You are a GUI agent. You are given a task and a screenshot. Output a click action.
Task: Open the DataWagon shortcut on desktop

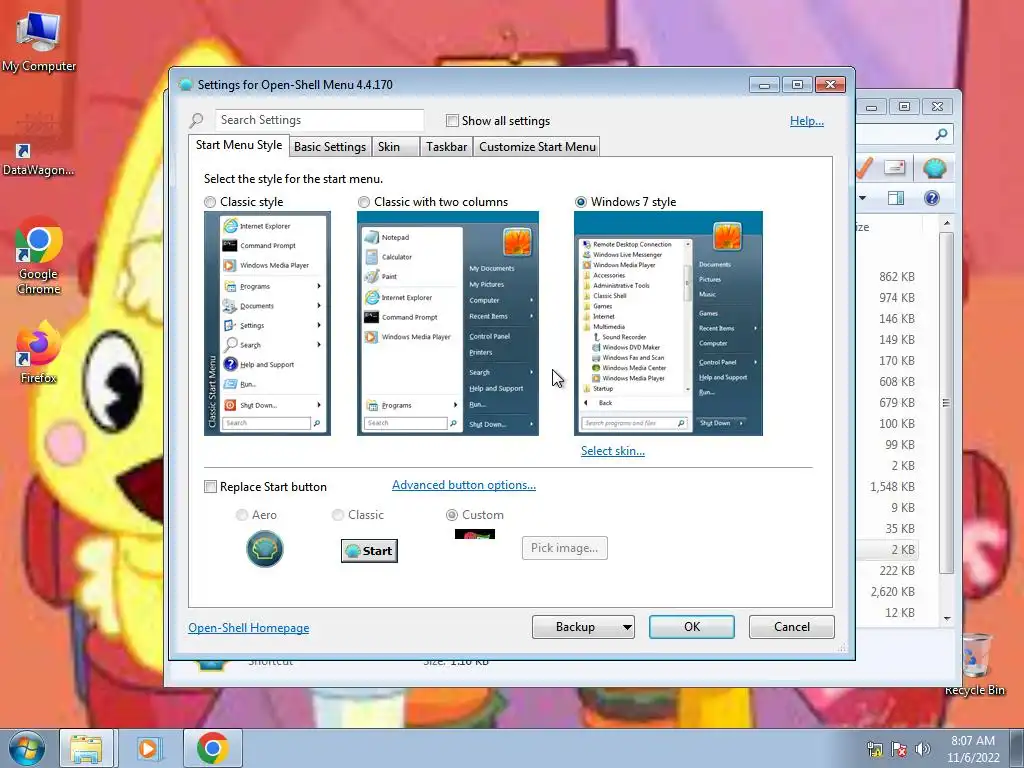[x=37, y=160]
